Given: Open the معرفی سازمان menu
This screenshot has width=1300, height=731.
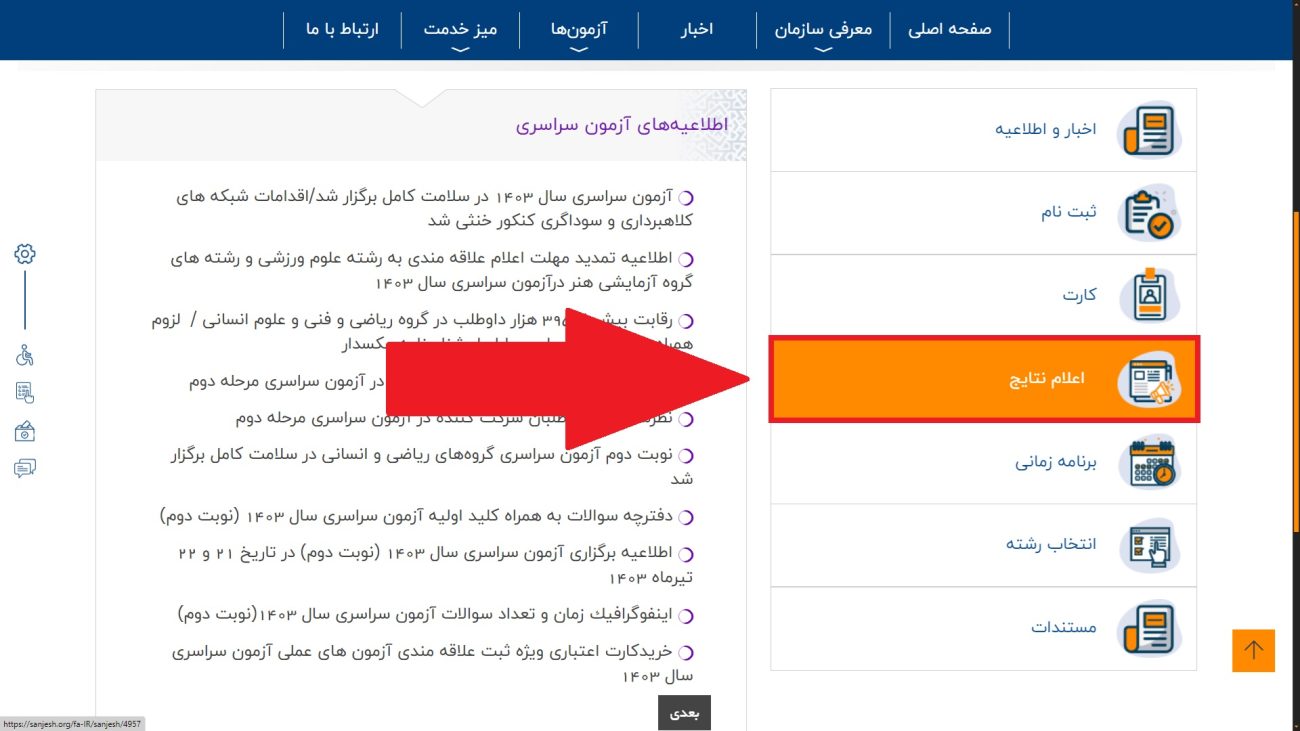Looking at the screenshot, I should coord(823,29).
